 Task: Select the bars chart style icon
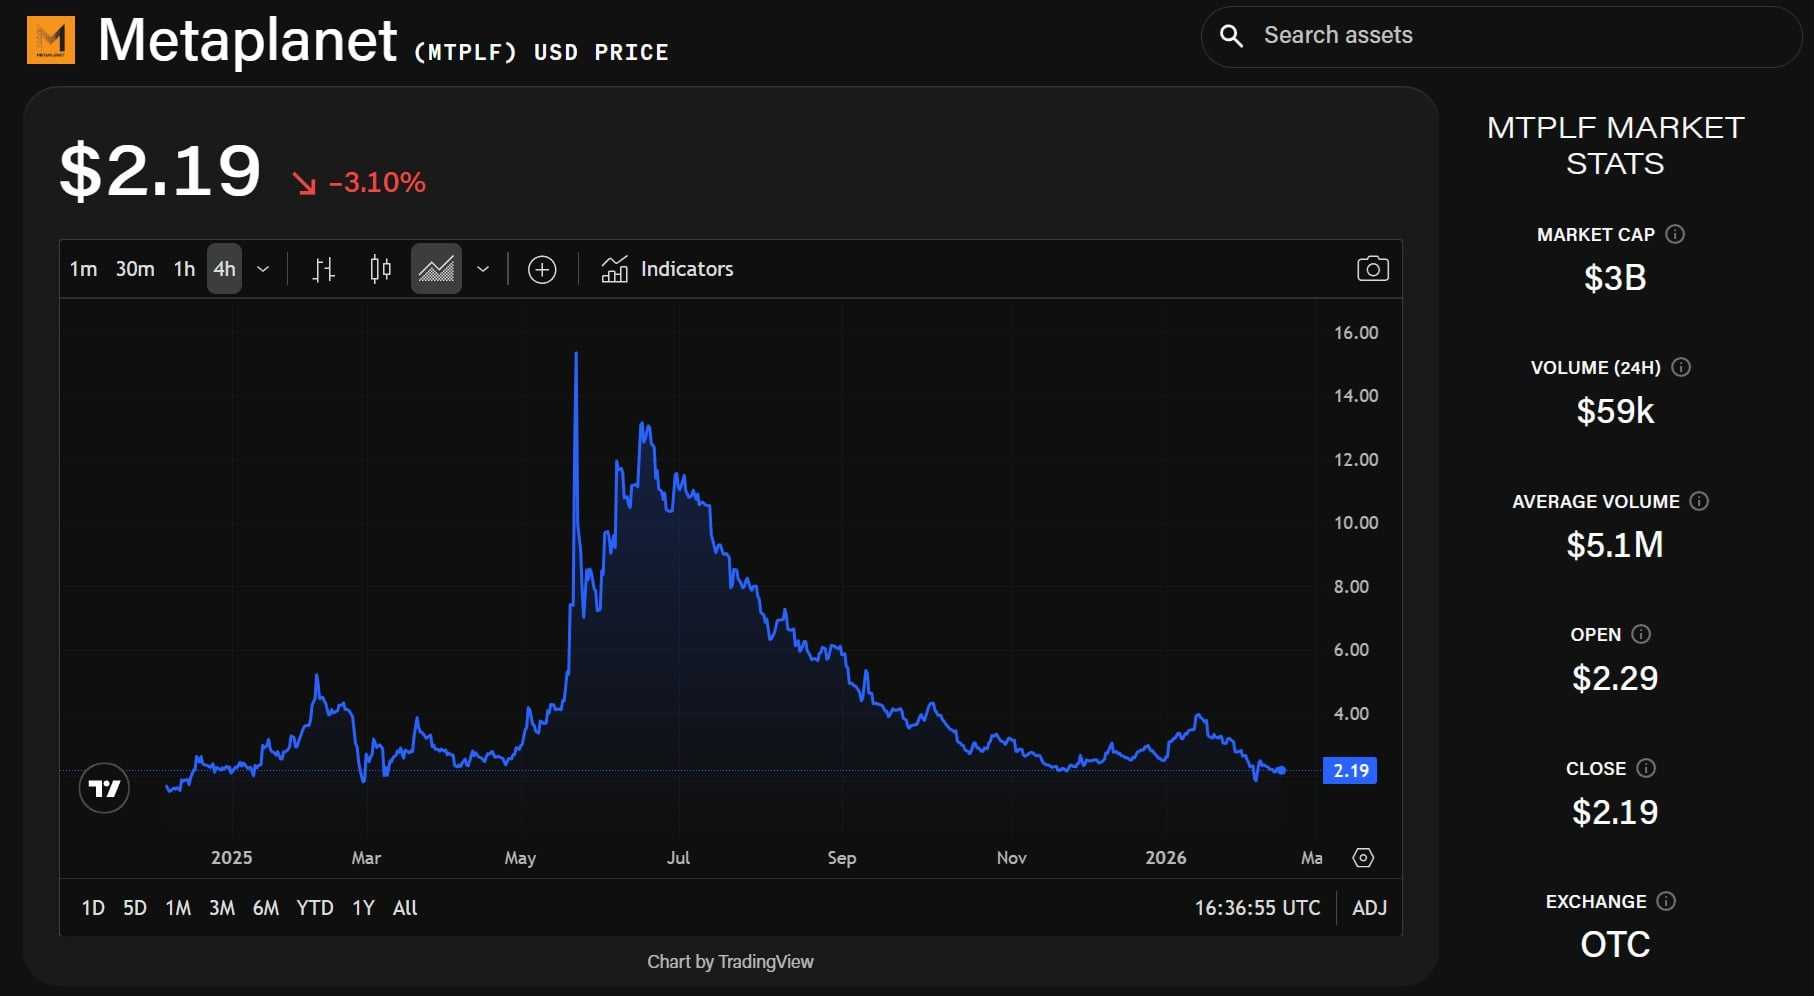(x=324, y=268)
